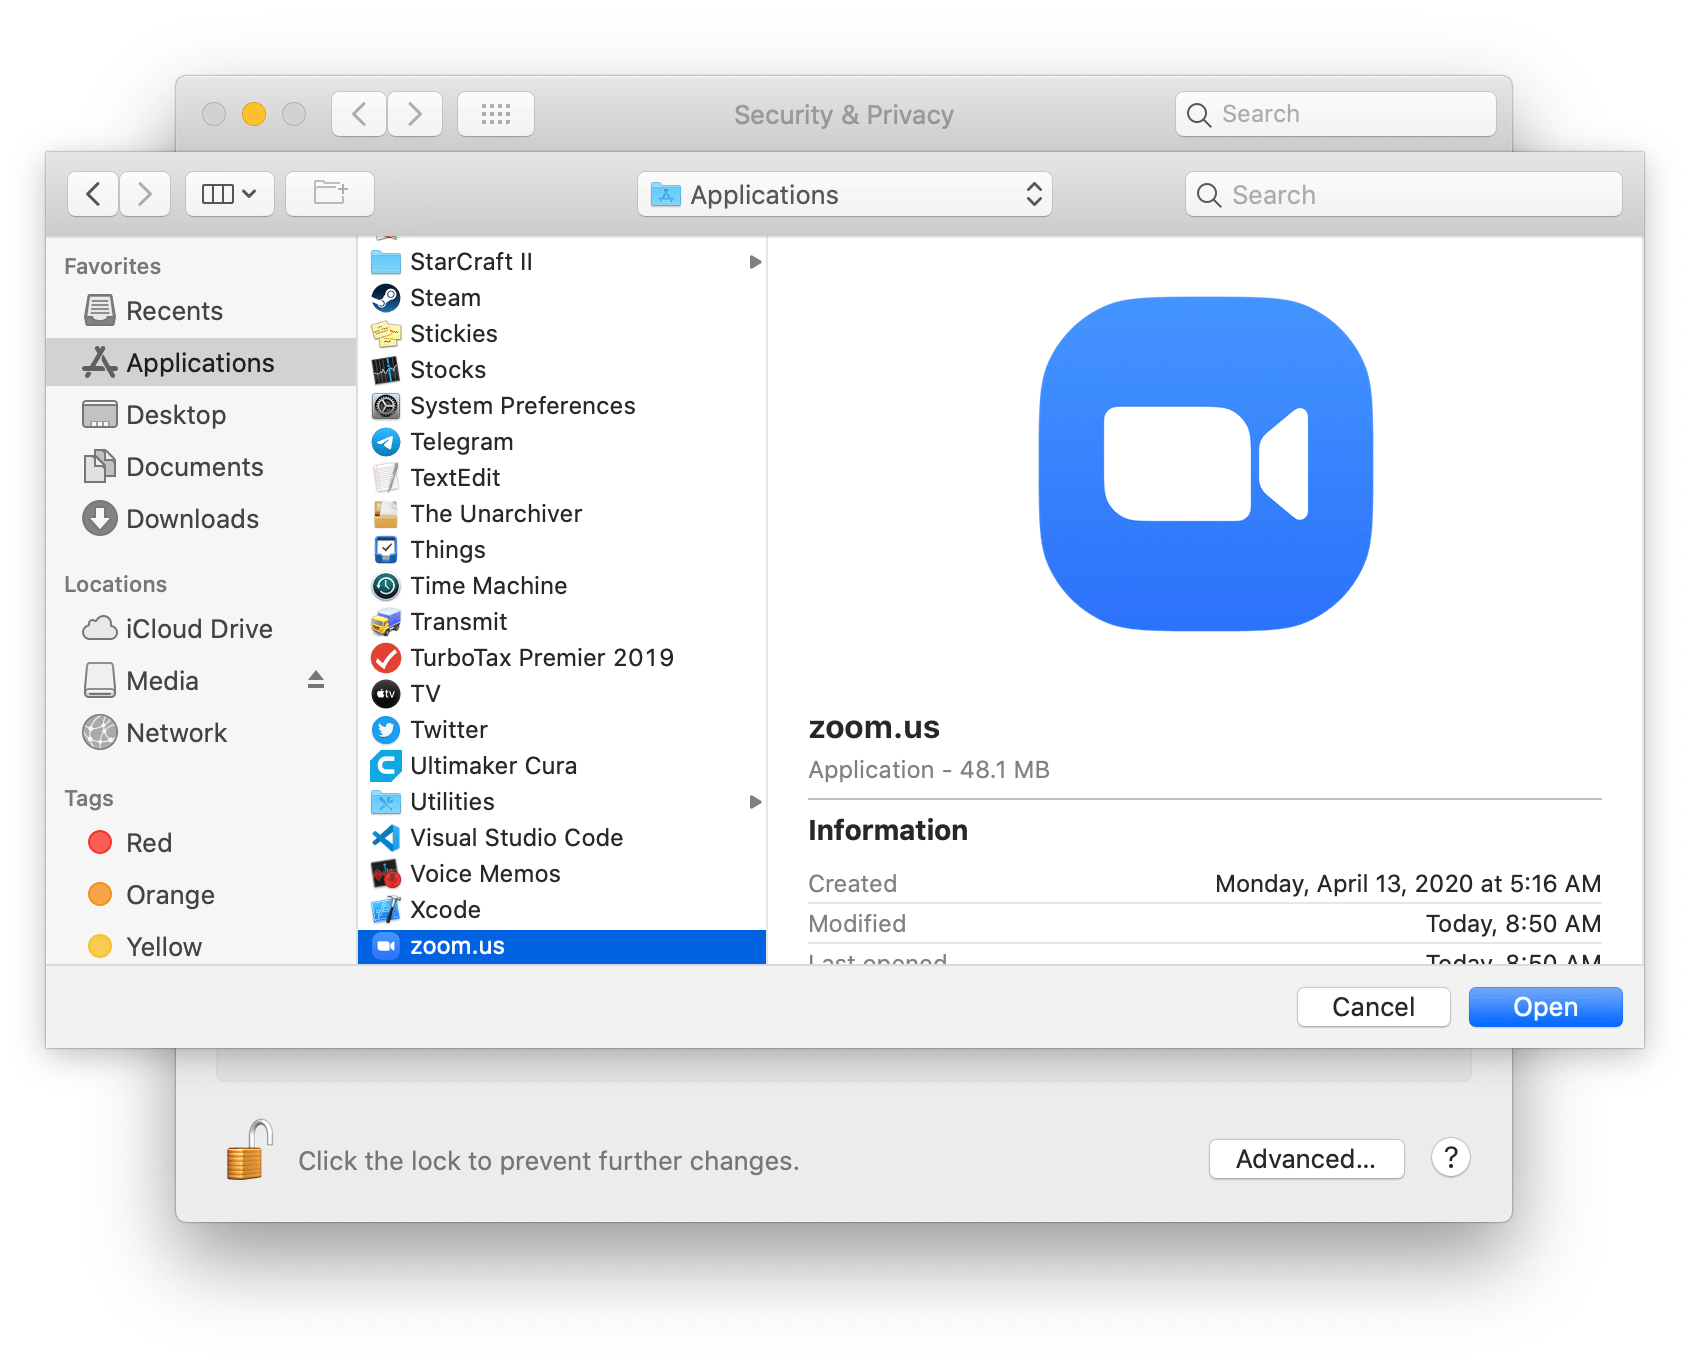The image size is (1690, 1370).
Task: Toggle column view layout options
Action: coord(229,193)
